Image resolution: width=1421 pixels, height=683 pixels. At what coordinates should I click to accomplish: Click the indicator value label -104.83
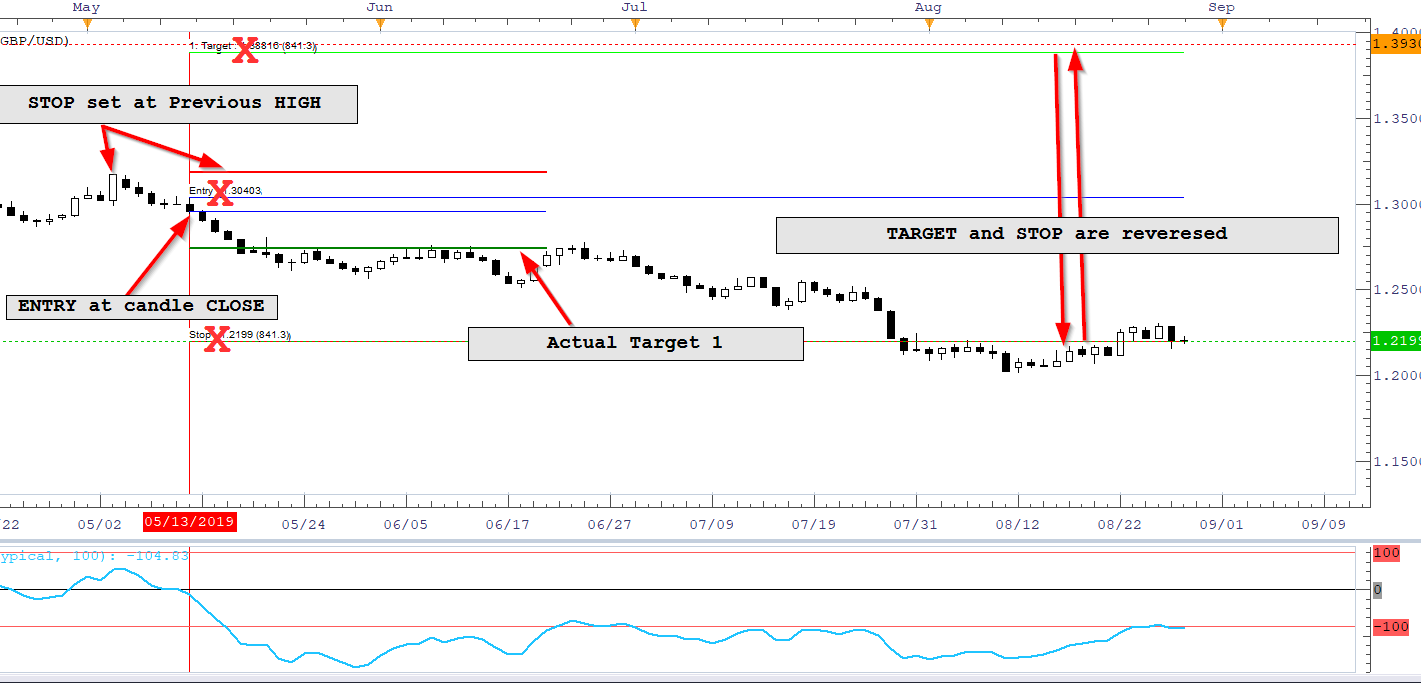pos(160,555)
